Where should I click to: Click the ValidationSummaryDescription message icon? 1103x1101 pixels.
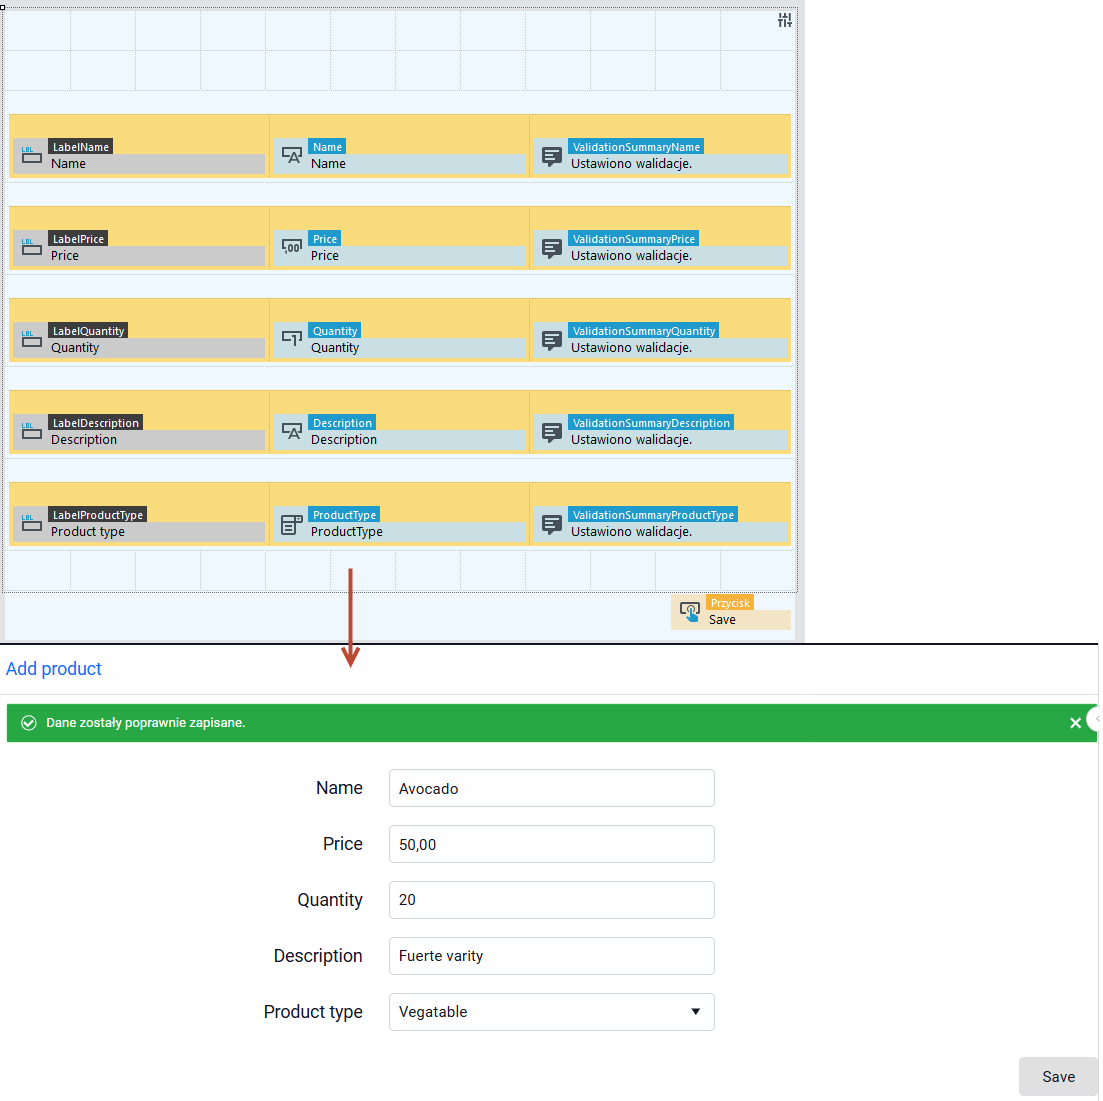click(552, 432)
